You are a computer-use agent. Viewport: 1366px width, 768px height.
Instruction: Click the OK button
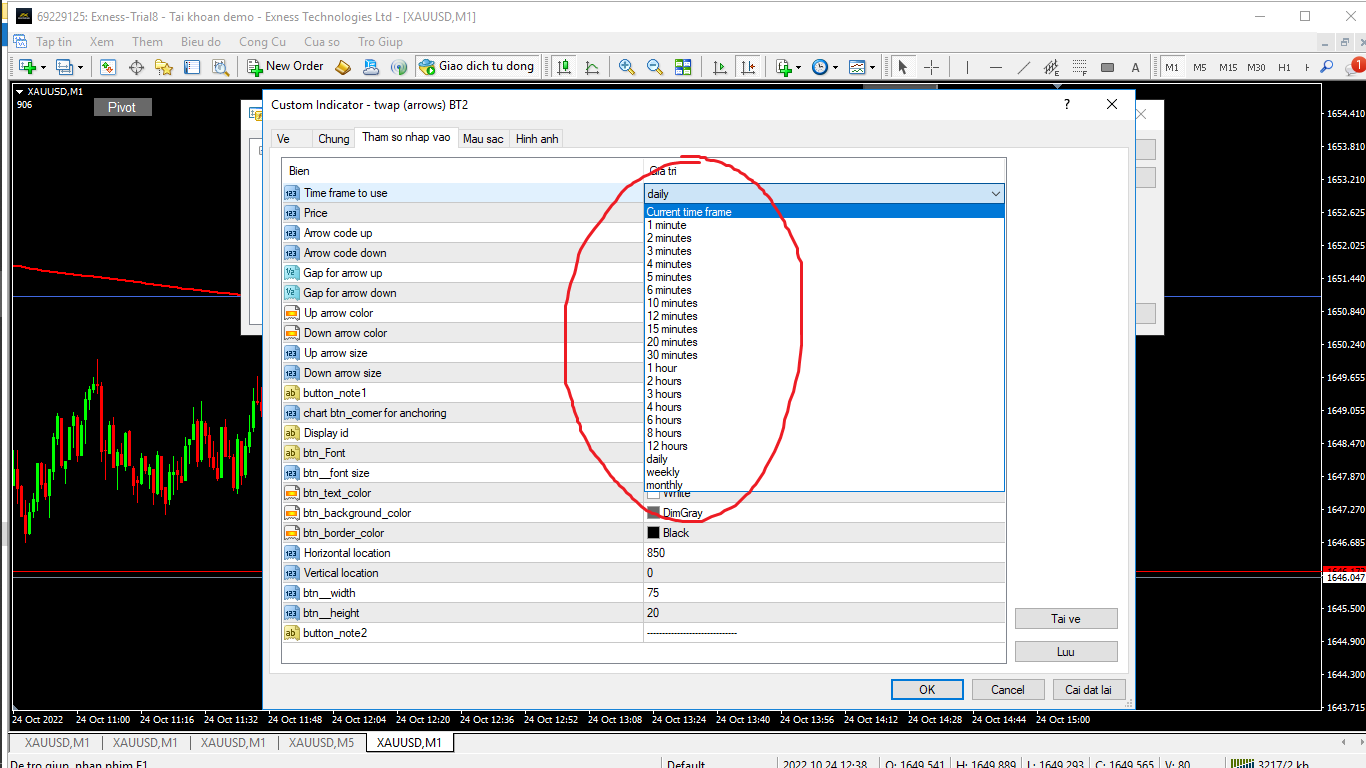click(927, 689)
